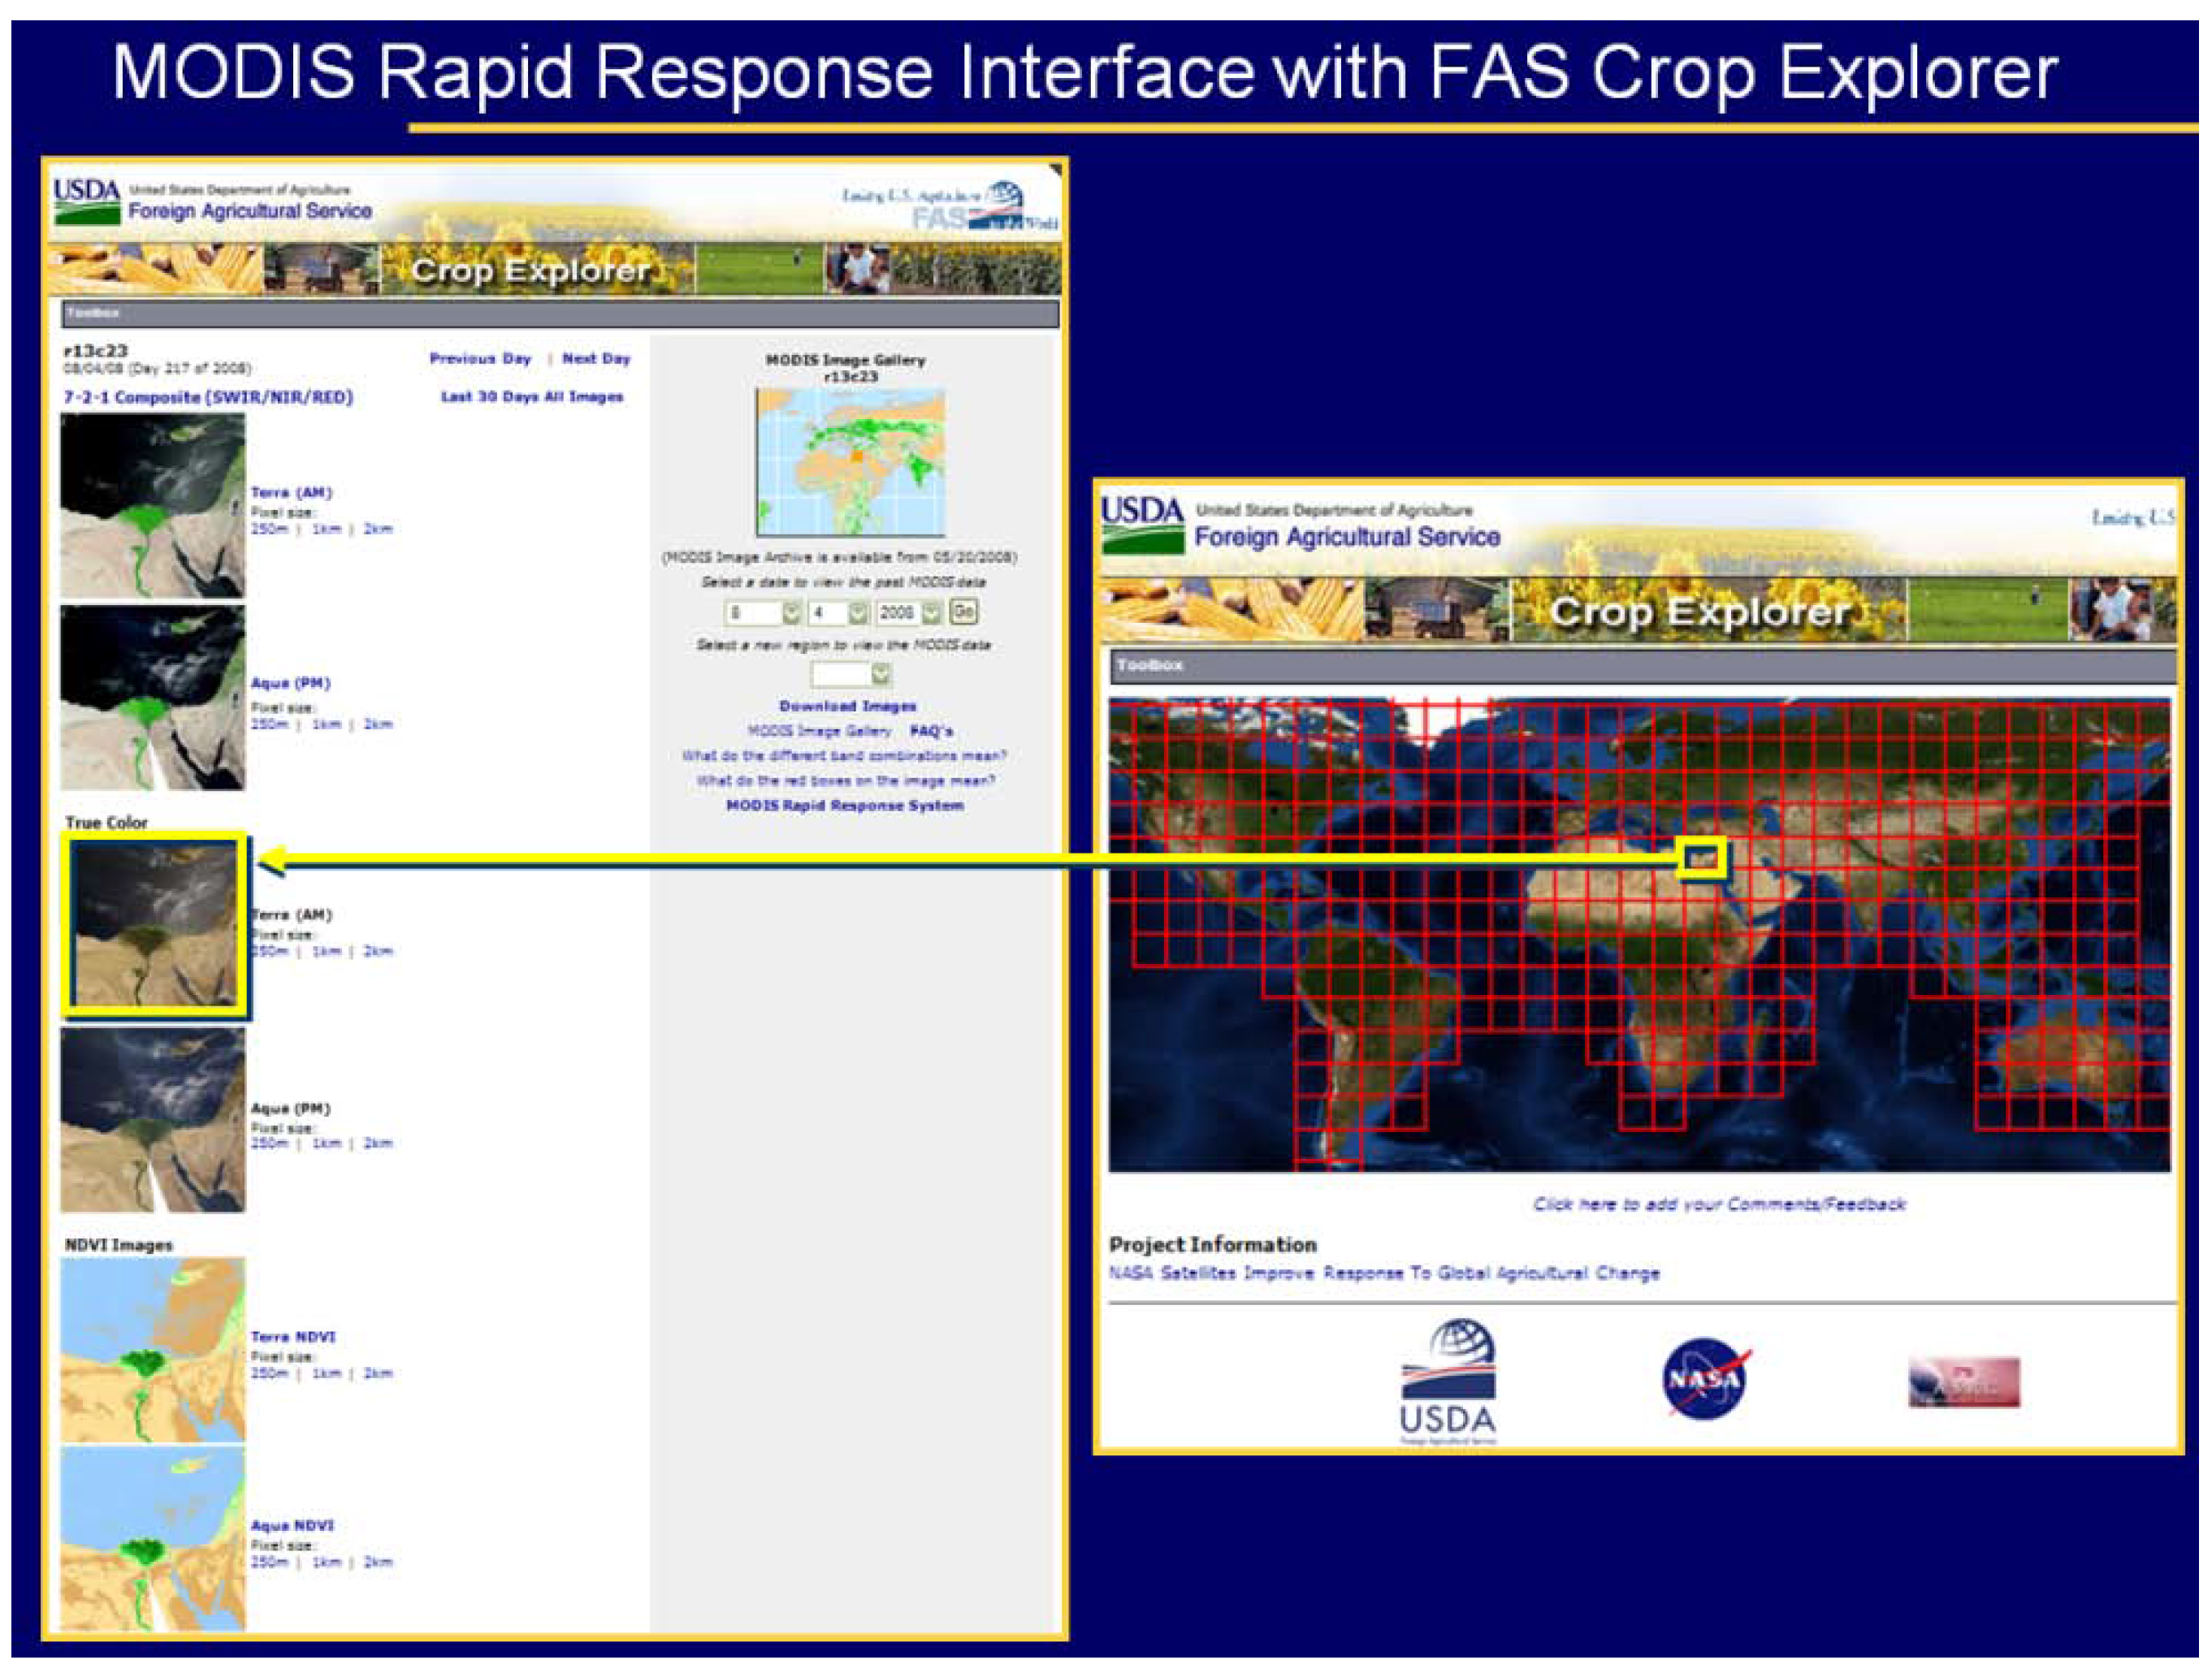Click Terra NDVI label

tap(293, 1337)
